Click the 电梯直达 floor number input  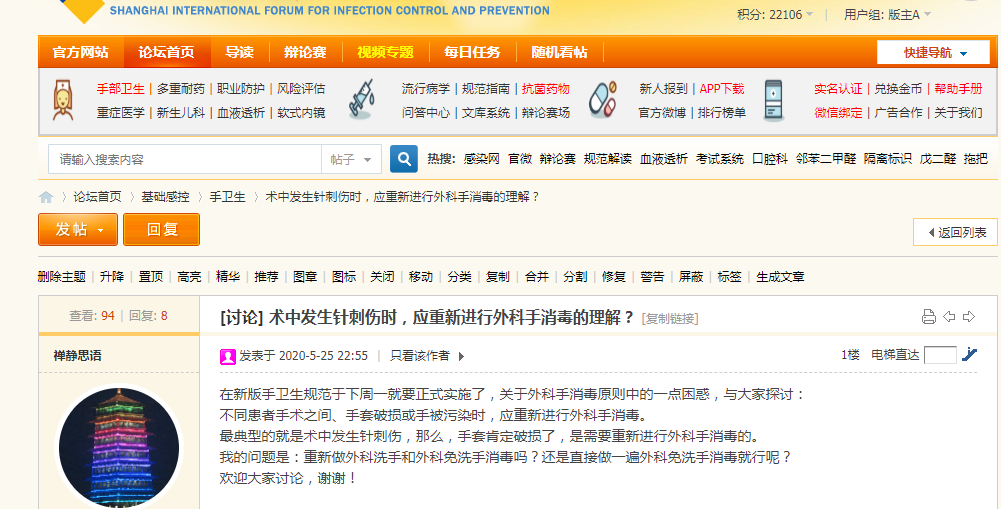tap(940, 355)
